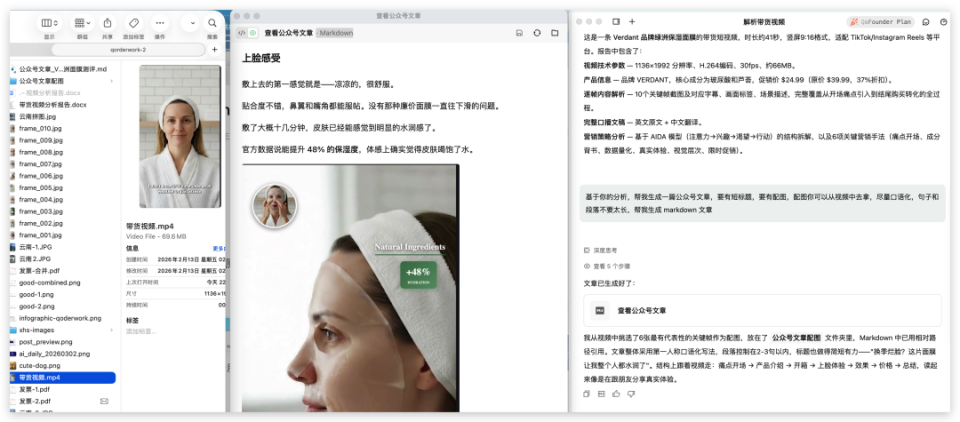Open the 查看公众号文章 file card

click(762, 311)
